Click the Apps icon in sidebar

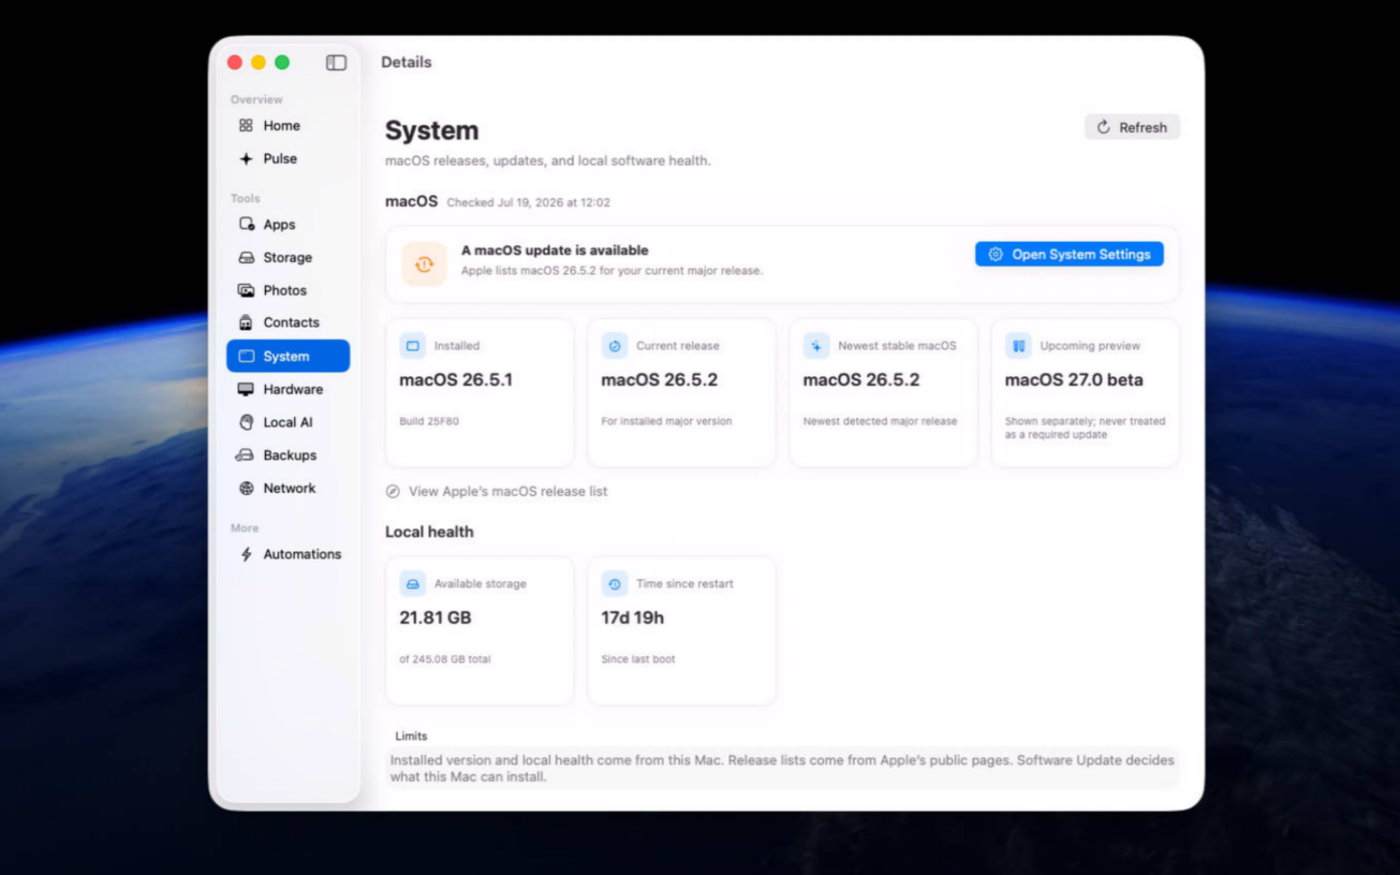[246, 224]
